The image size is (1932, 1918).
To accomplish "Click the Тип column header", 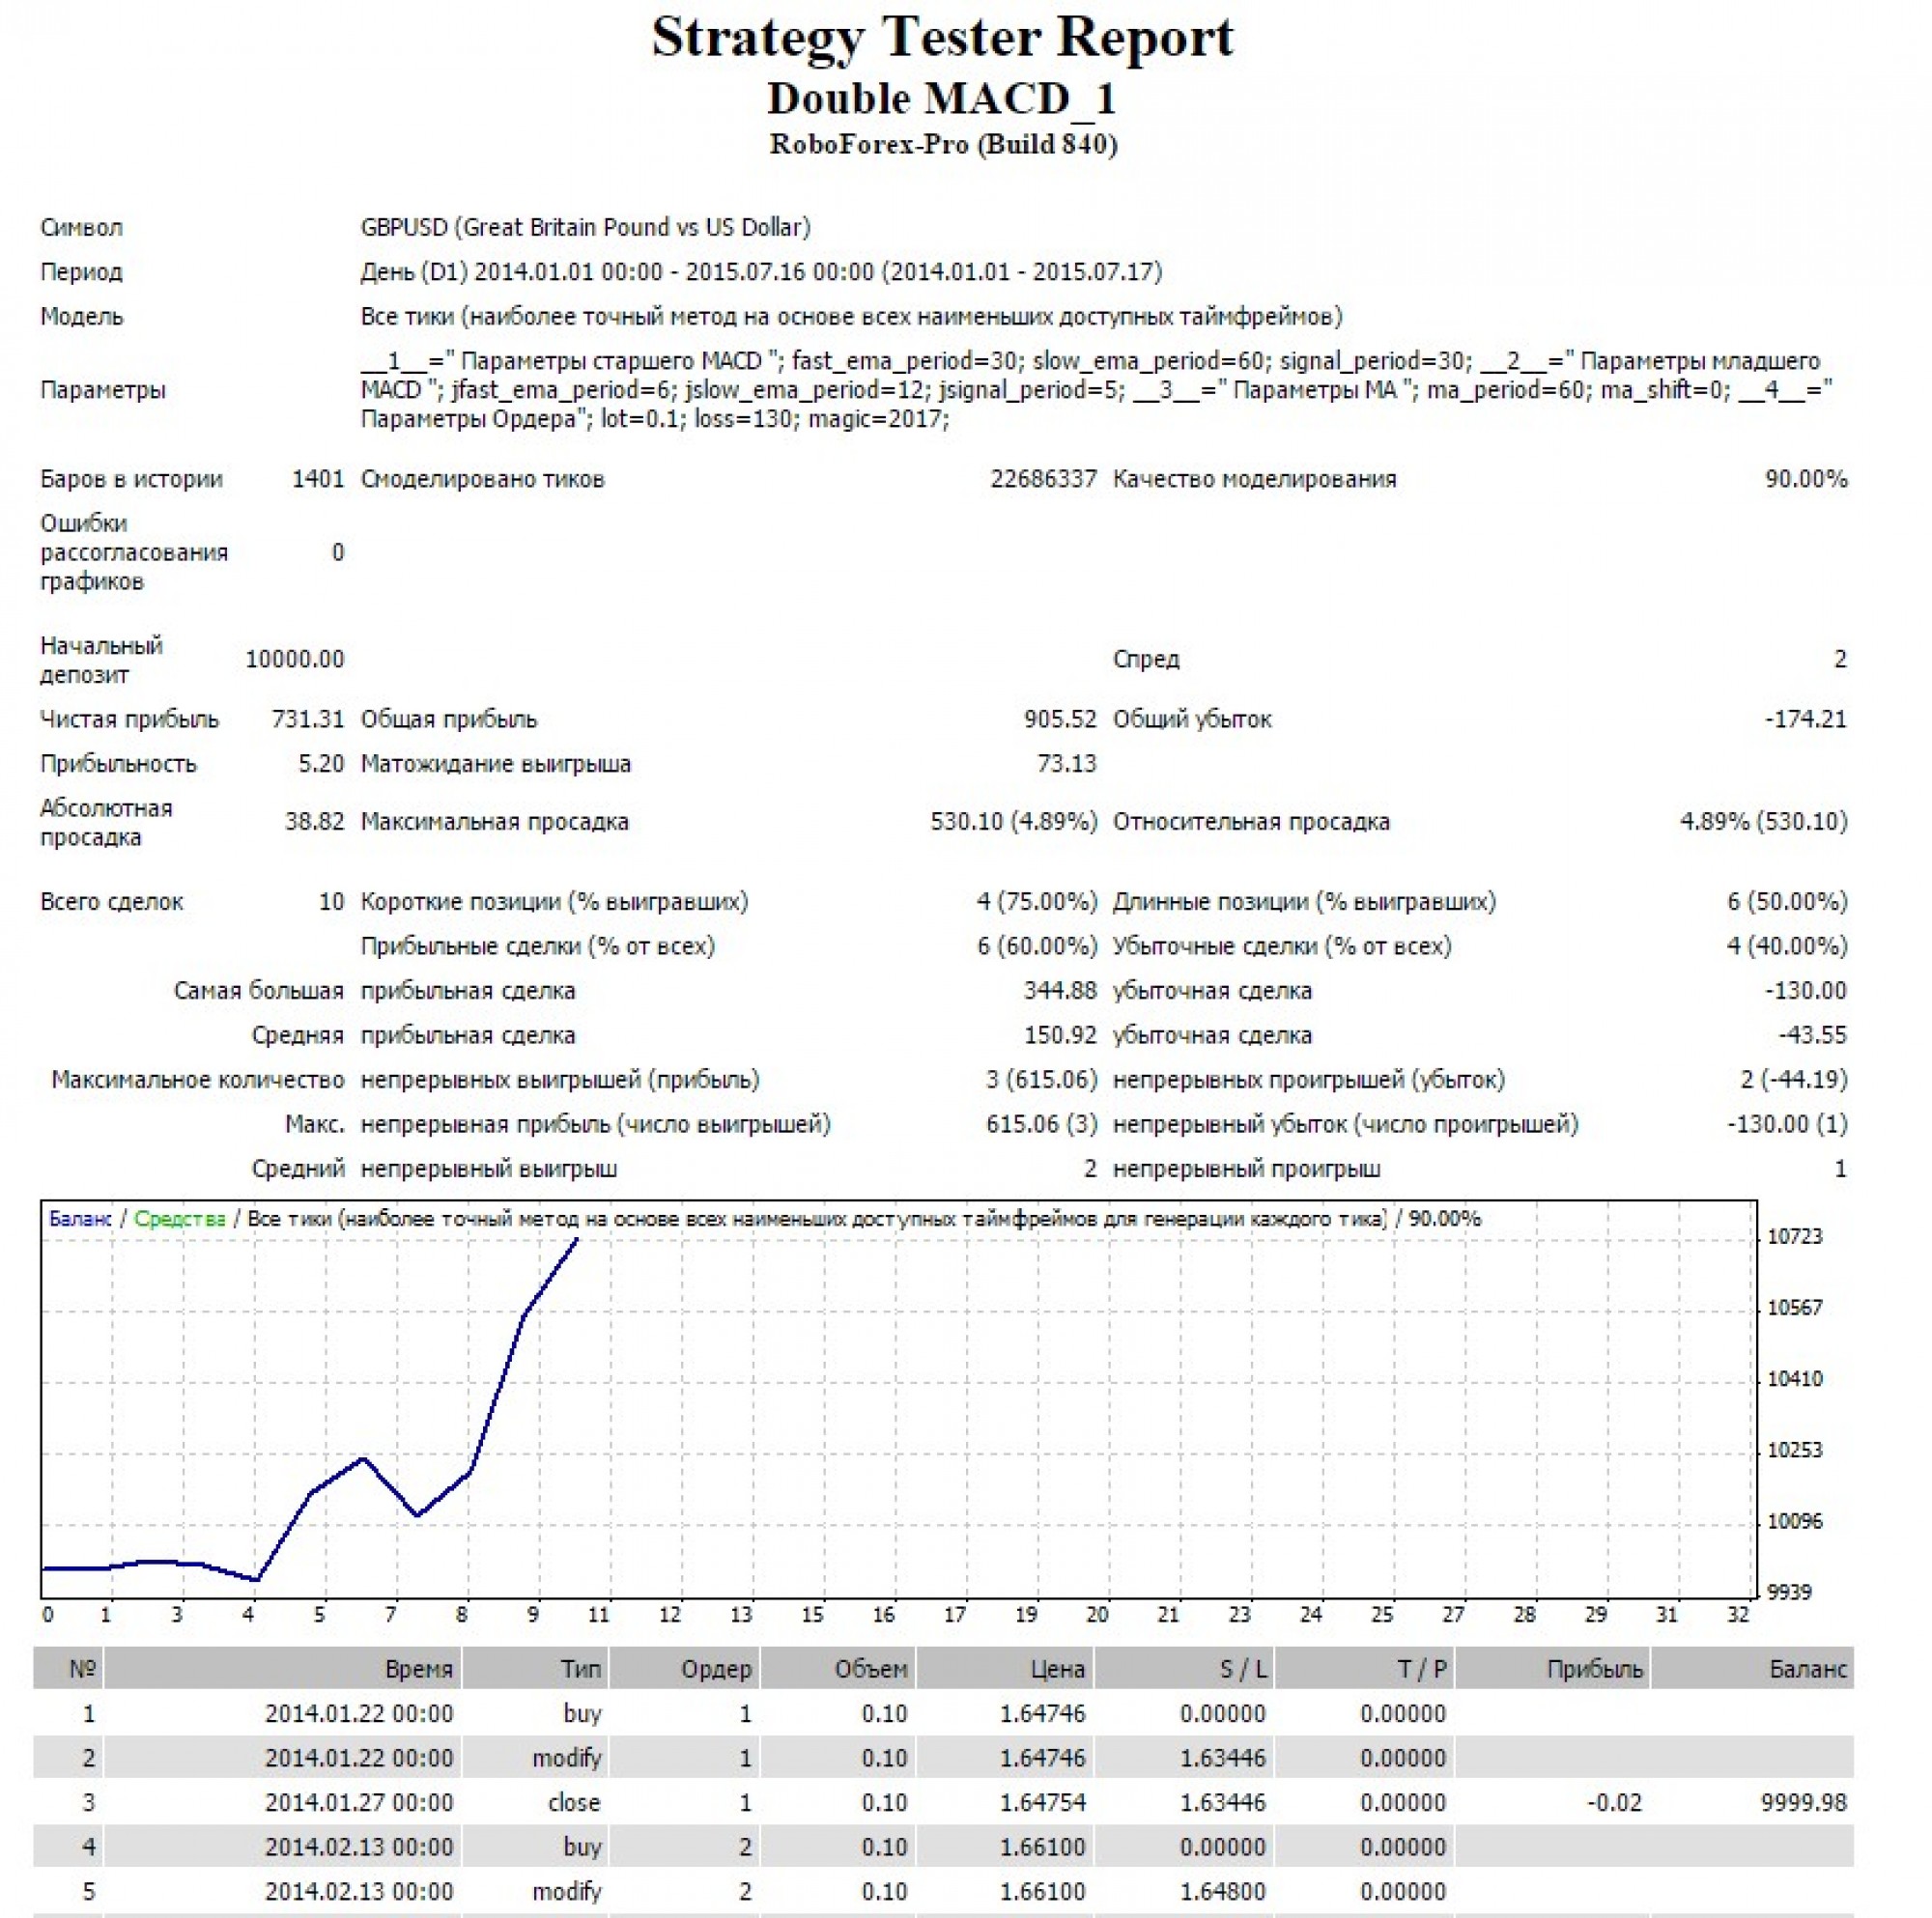I will [581, 1669].
